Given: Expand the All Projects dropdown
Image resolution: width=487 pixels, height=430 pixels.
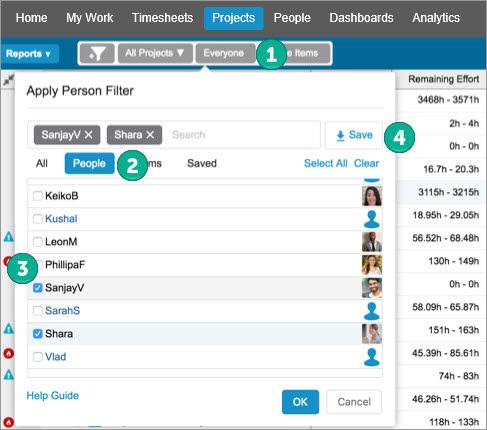Looking at the screenshot, I should click(155, 53).
